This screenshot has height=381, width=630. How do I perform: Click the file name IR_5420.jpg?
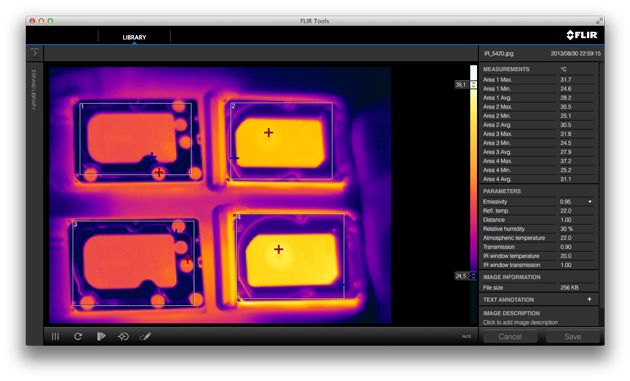[x=498, y=53]
